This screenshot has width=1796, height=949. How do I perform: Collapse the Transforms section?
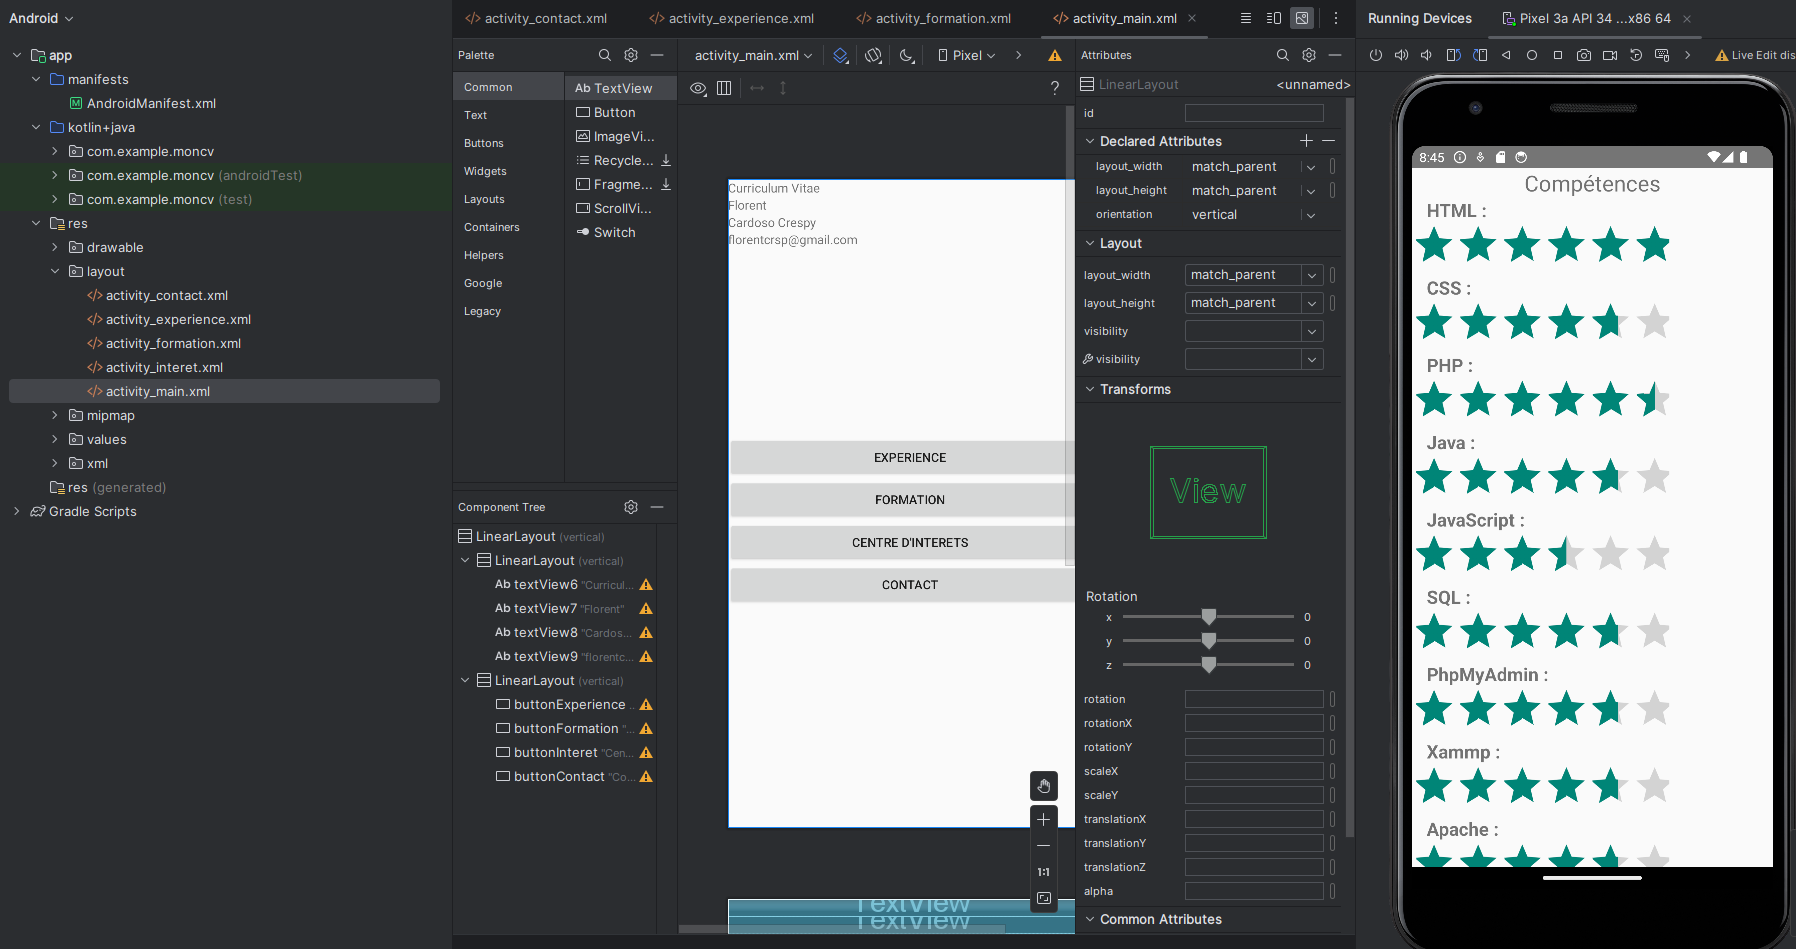[x=1090, y=389]
